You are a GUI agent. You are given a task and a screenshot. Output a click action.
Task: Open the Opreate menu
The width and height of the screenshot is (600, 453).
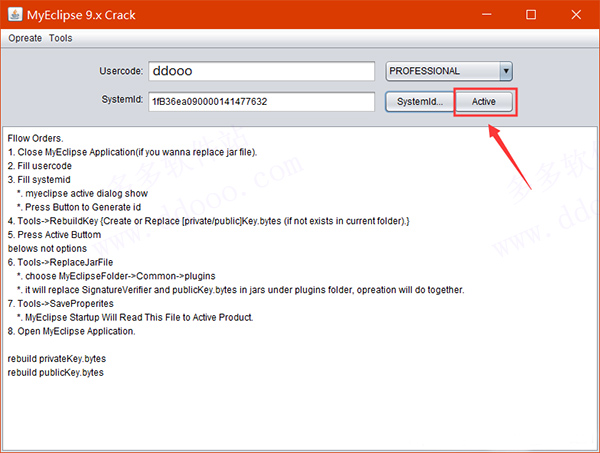(x=25, y=38)
